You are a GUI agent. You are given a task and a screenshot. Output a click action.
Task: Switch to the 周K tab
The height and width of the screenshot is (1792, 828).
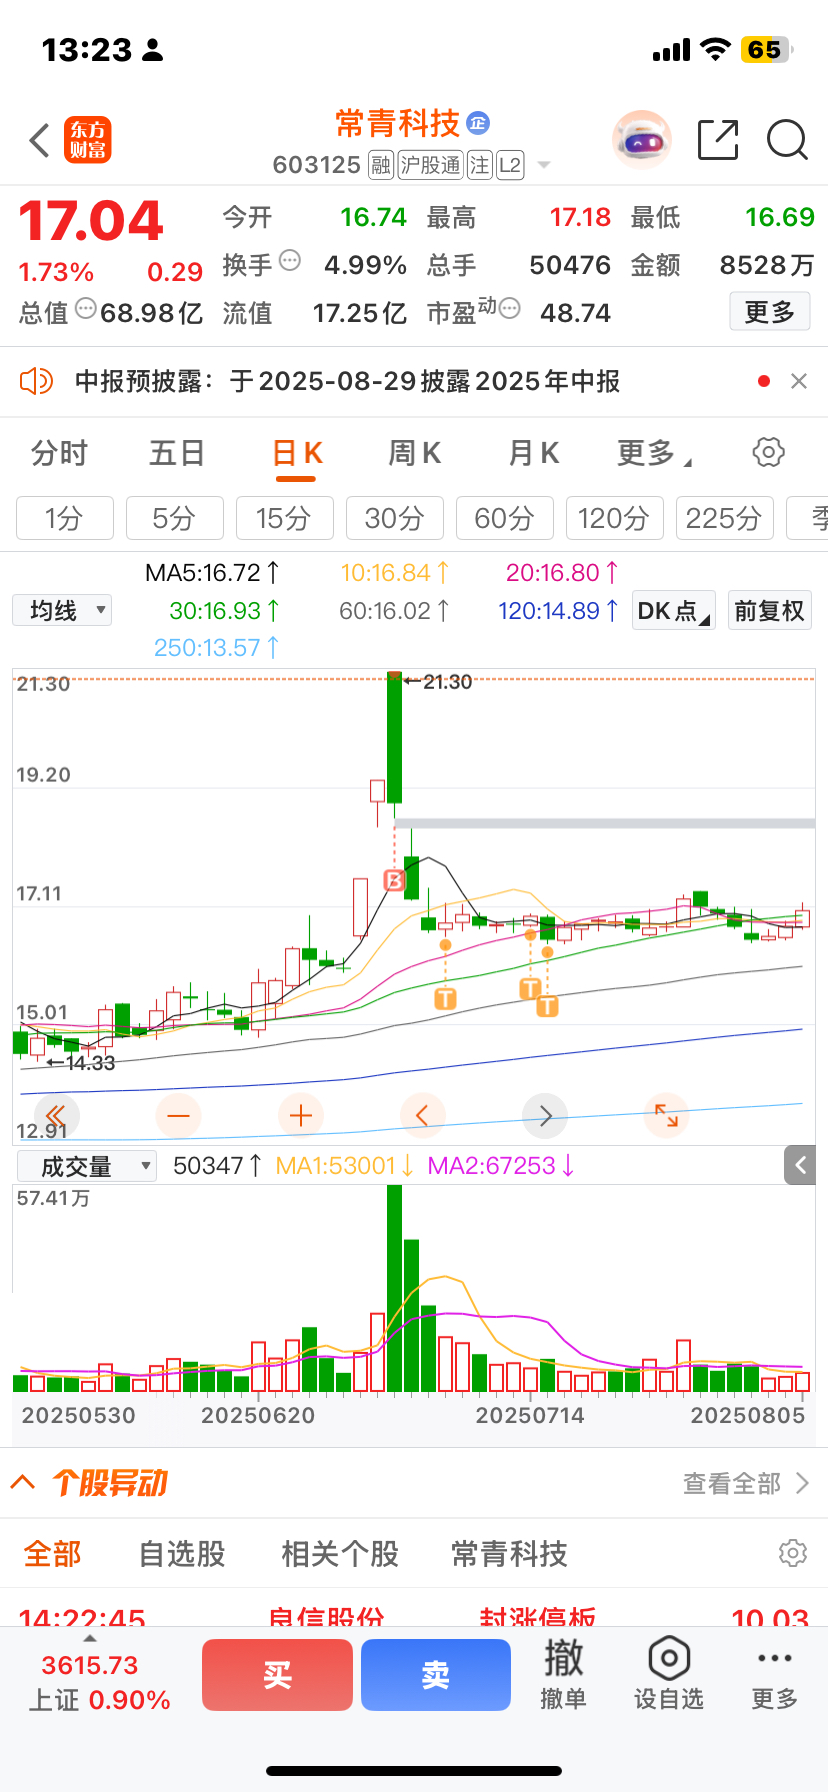(x=415, y=453)
